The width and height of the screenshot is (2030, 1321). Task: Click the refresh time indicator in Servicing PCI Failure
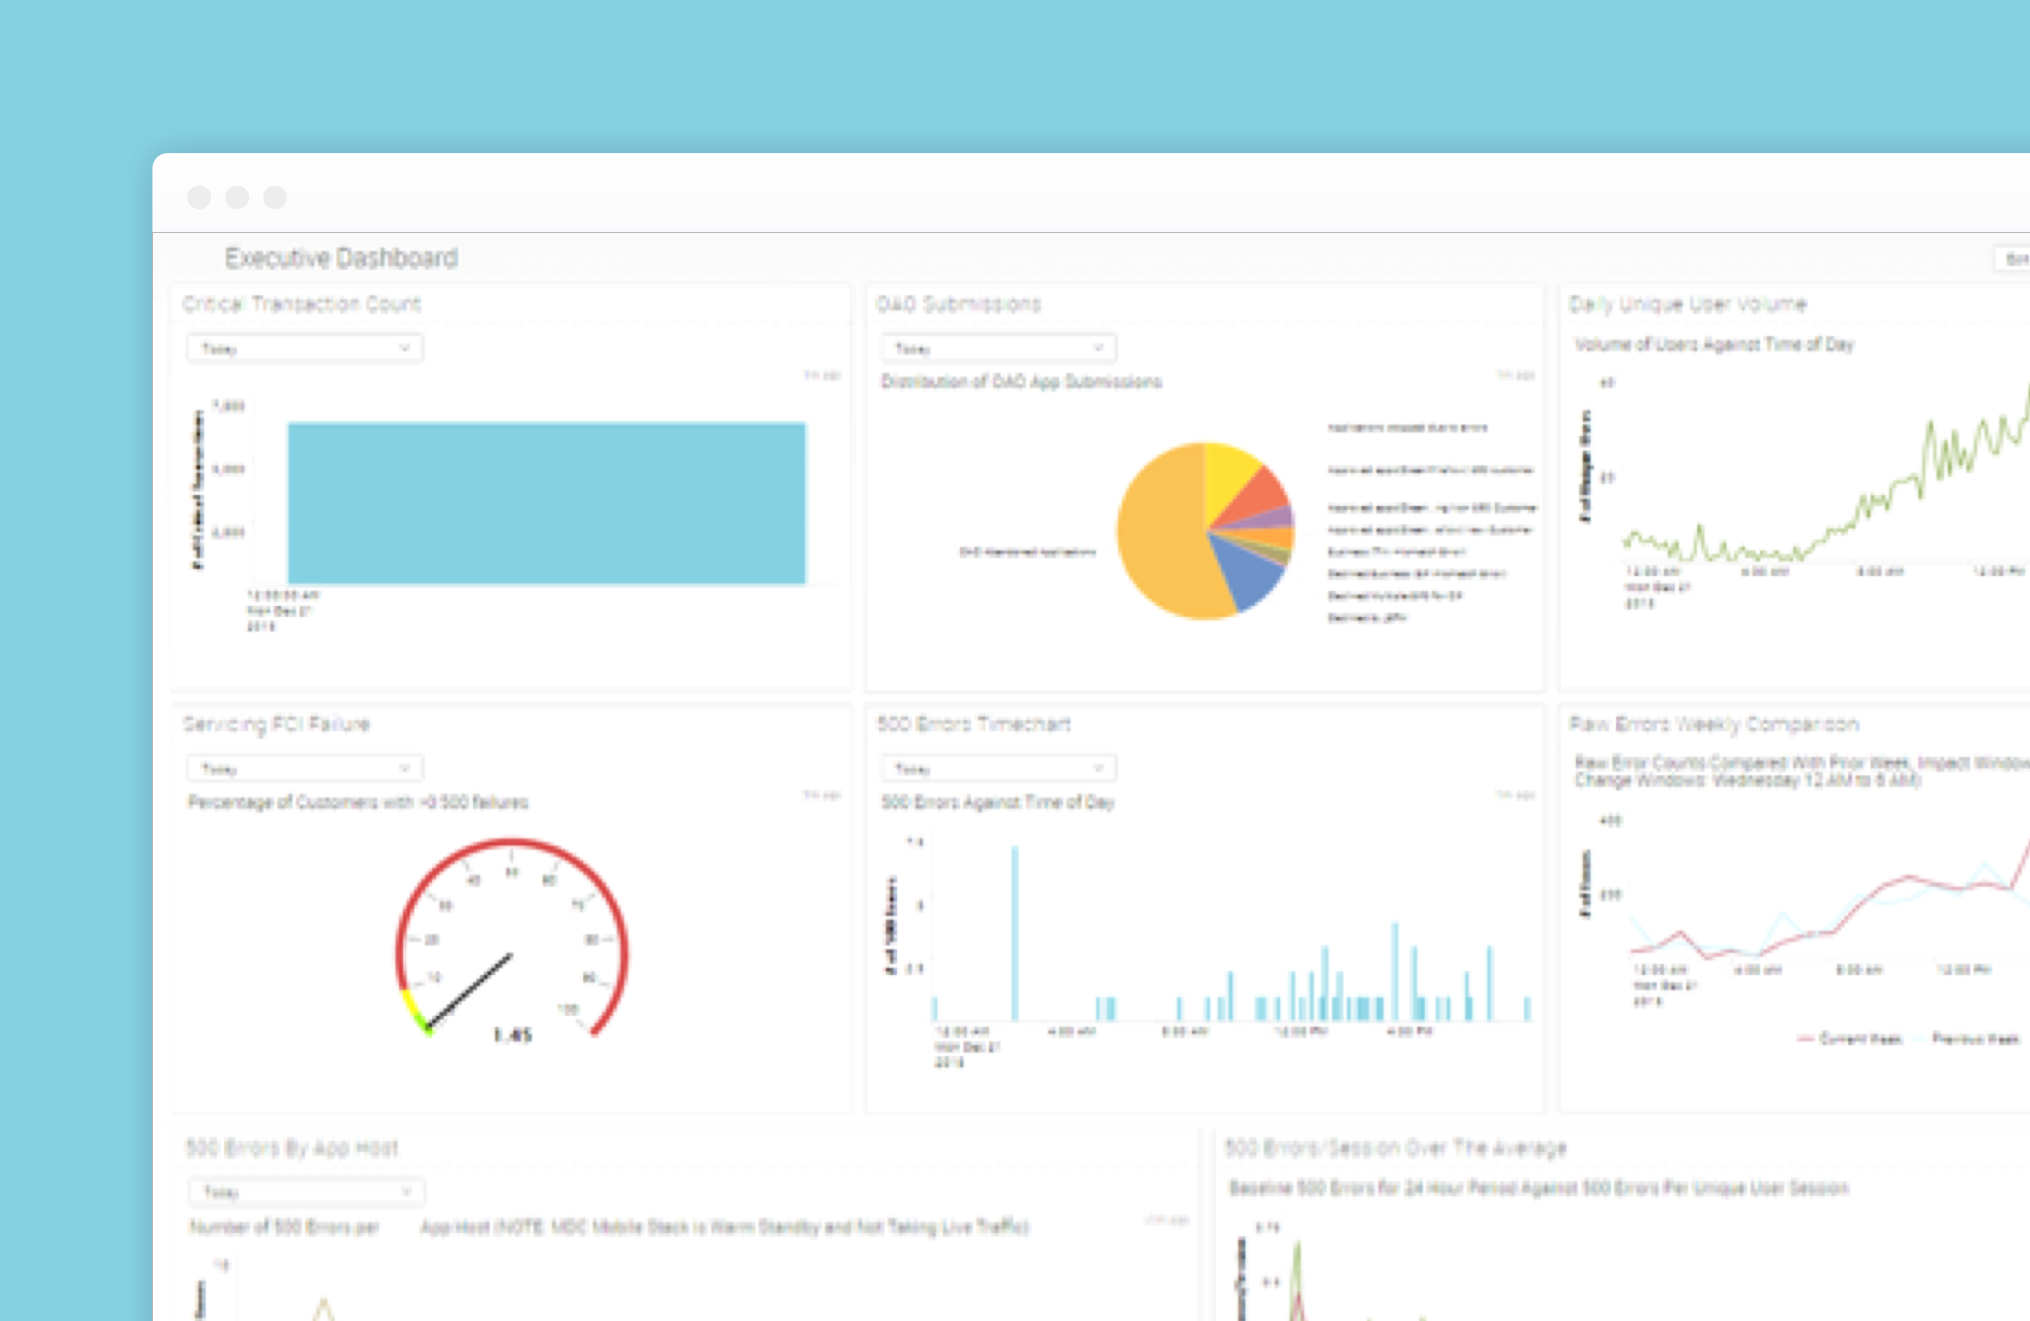[x=822, y=795]
